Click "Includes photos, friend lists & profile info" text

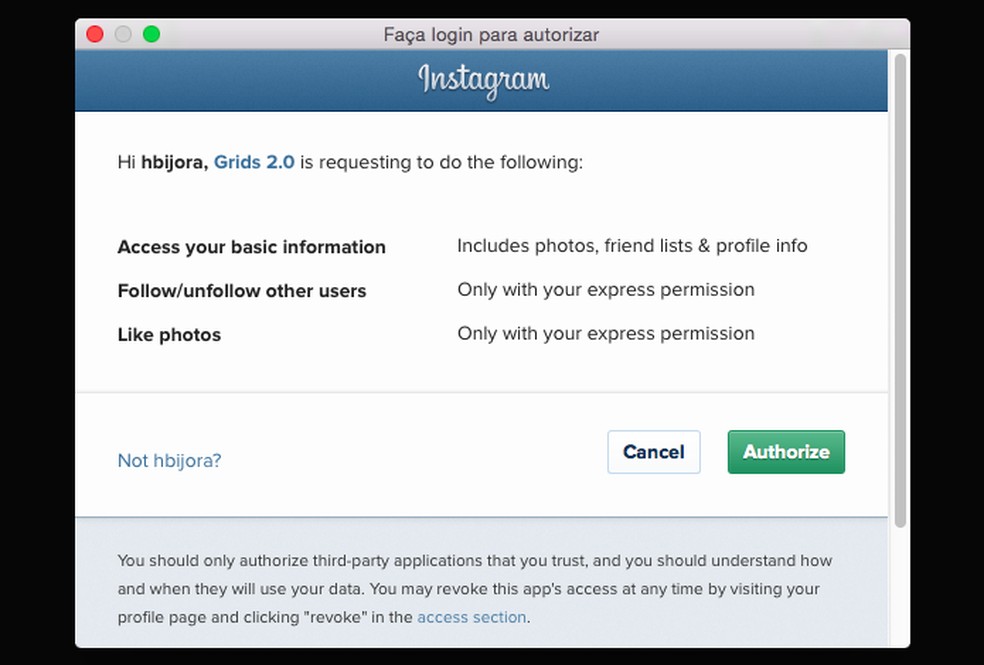pyautogui.click(x=632, y=245)
